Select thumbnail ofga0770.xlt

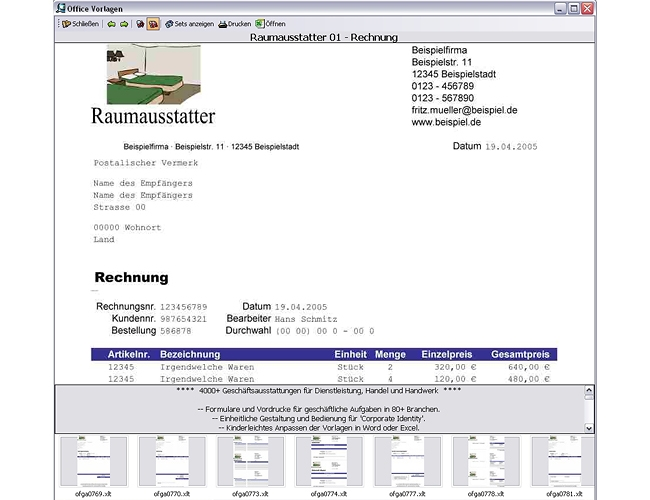(x=172, y=466)
